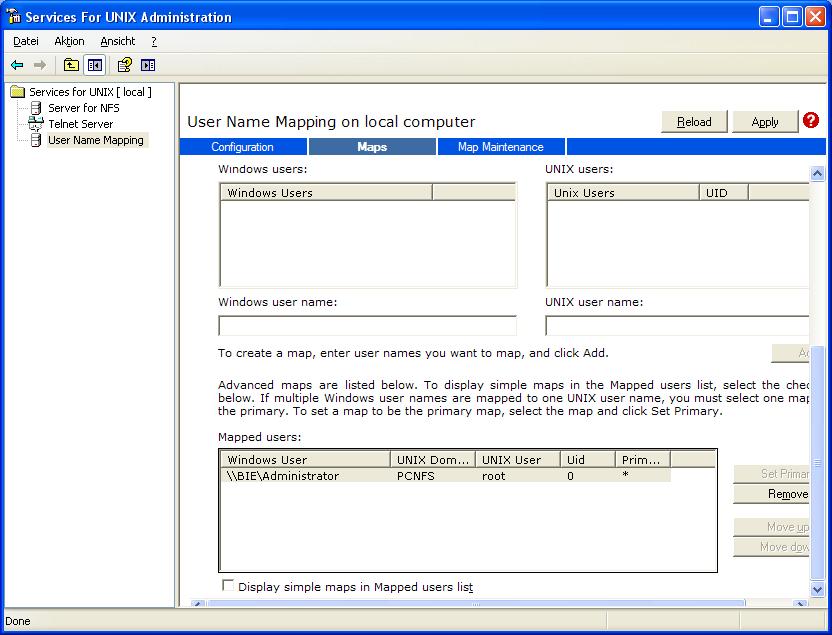Click the Up one level folder icon
Image resolution: width=832 pixels, height=635 pixels.
[71, 65]
